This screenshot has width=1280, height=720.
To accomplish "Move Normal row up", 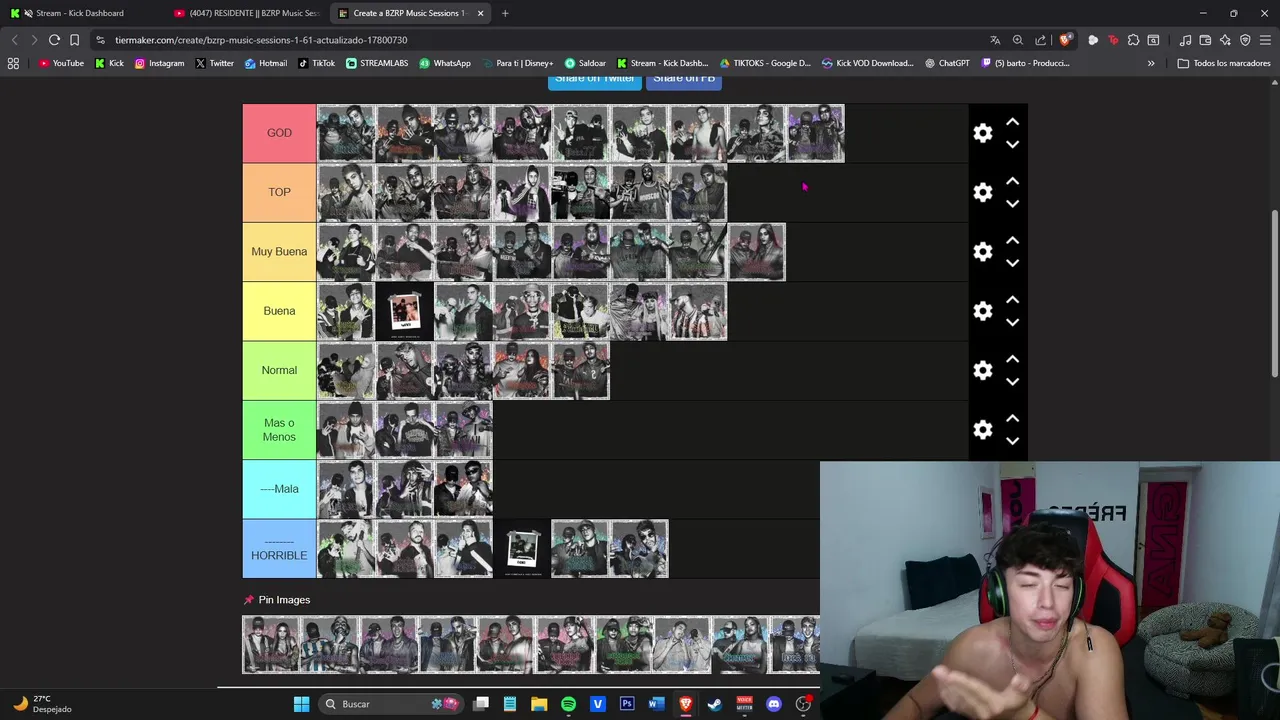I will [x=1012, y=359].
